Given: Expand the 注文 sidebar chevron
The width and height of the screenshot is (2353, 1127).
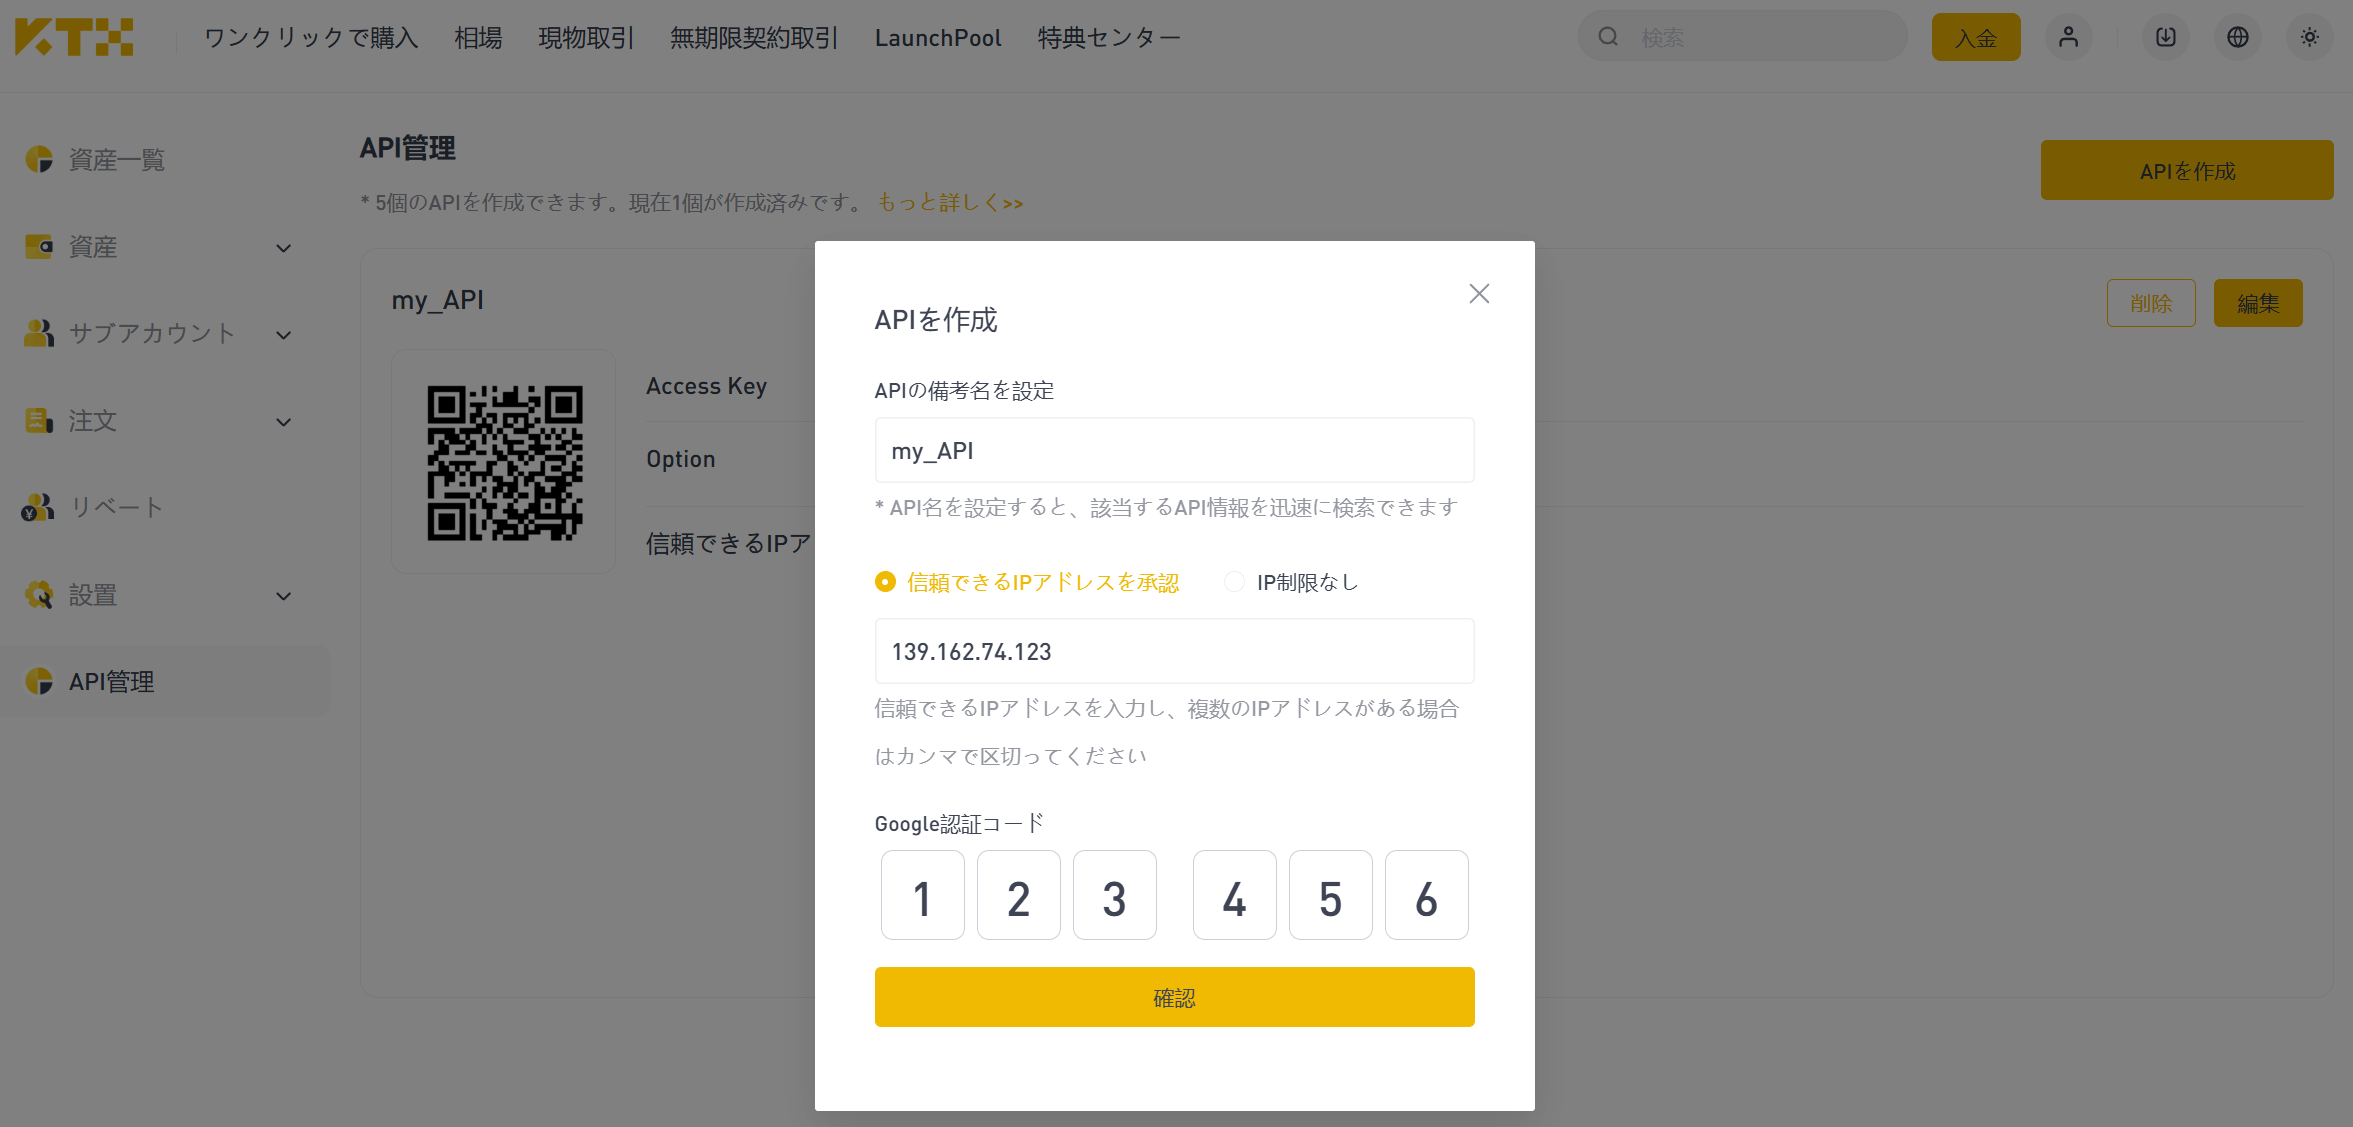Looking at the screenshot, I should click(284, 422).
